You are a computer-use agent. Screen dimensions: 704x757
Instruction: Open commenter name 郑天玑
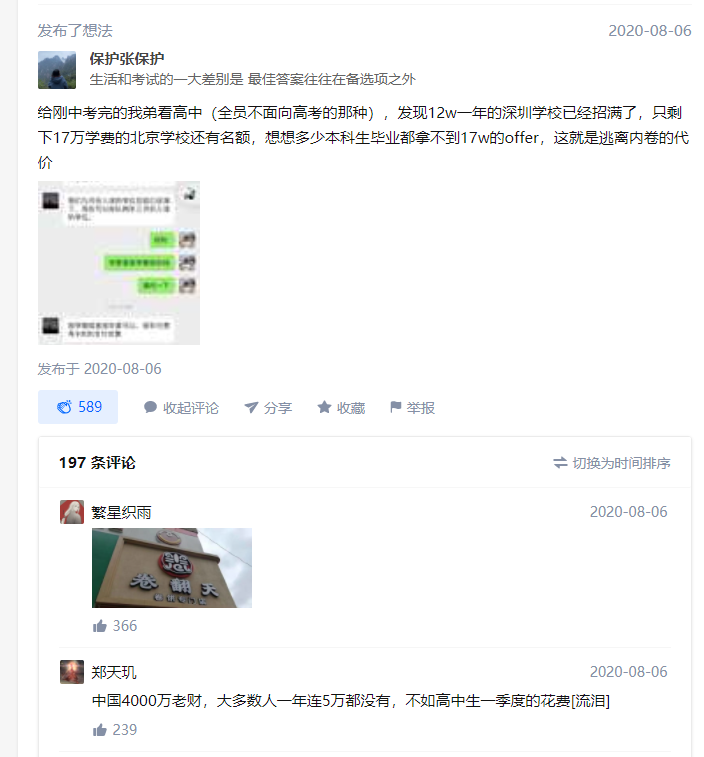click(x=114, y=672)
